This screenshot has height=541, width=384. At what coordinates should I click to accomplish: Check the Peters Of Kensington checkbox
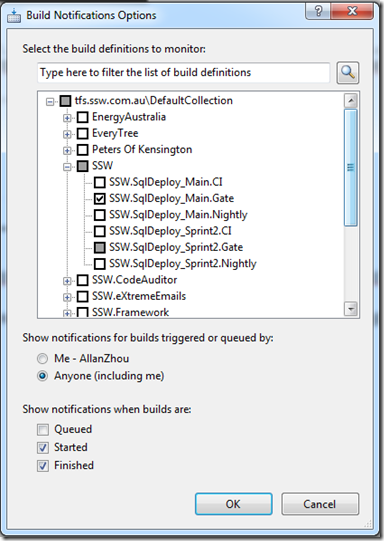(x=82, y=150)
